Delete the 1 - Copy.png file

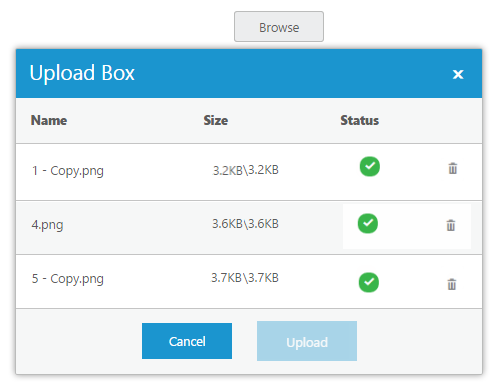pyautogui.click(x=452, y=168)
